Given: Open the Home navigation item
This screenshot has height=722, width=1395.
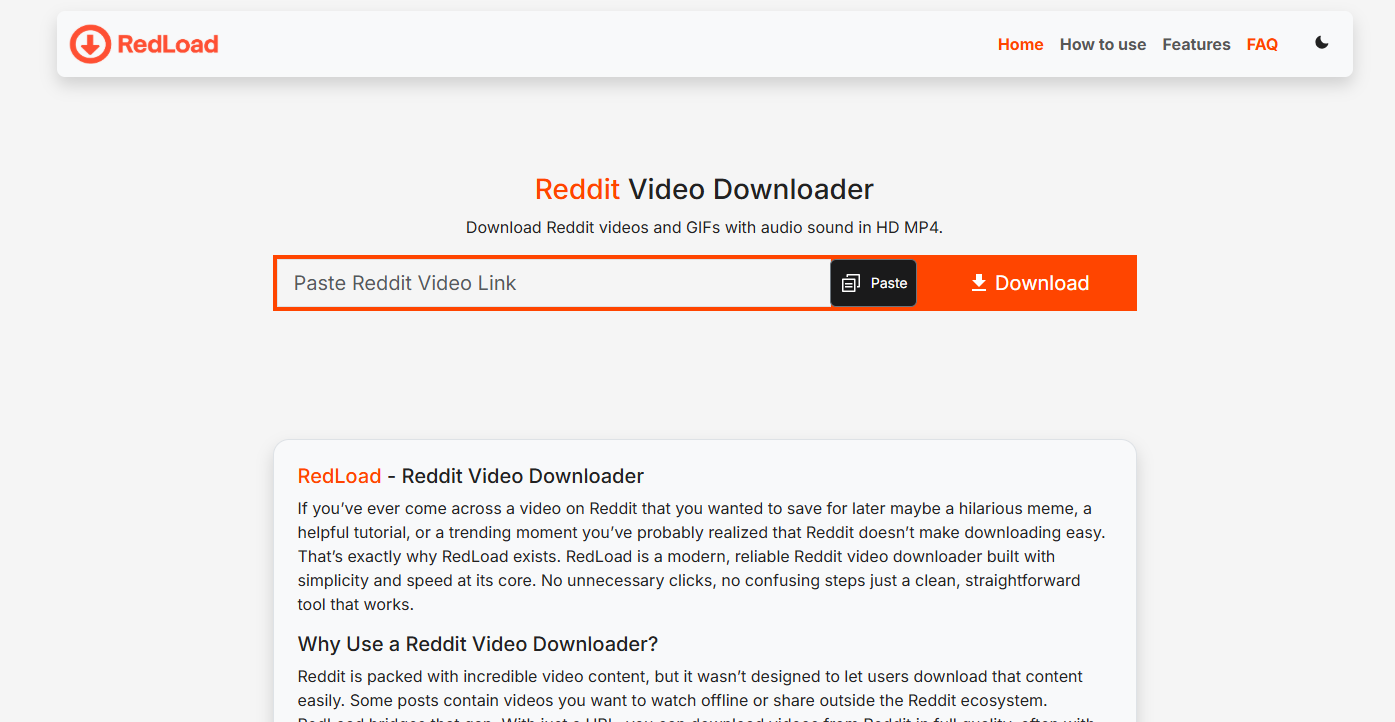Looking at the screenshot, I should coord(1020,44).
